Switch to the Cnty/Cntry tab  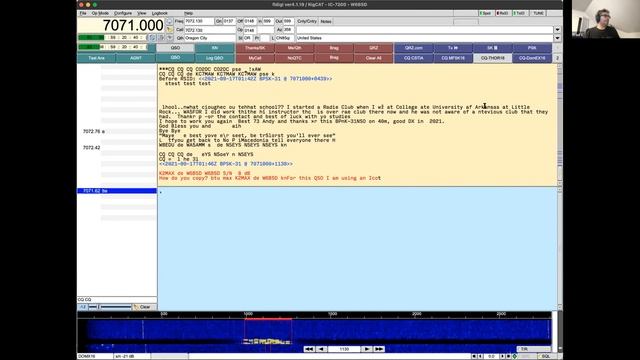click(307, 21)
